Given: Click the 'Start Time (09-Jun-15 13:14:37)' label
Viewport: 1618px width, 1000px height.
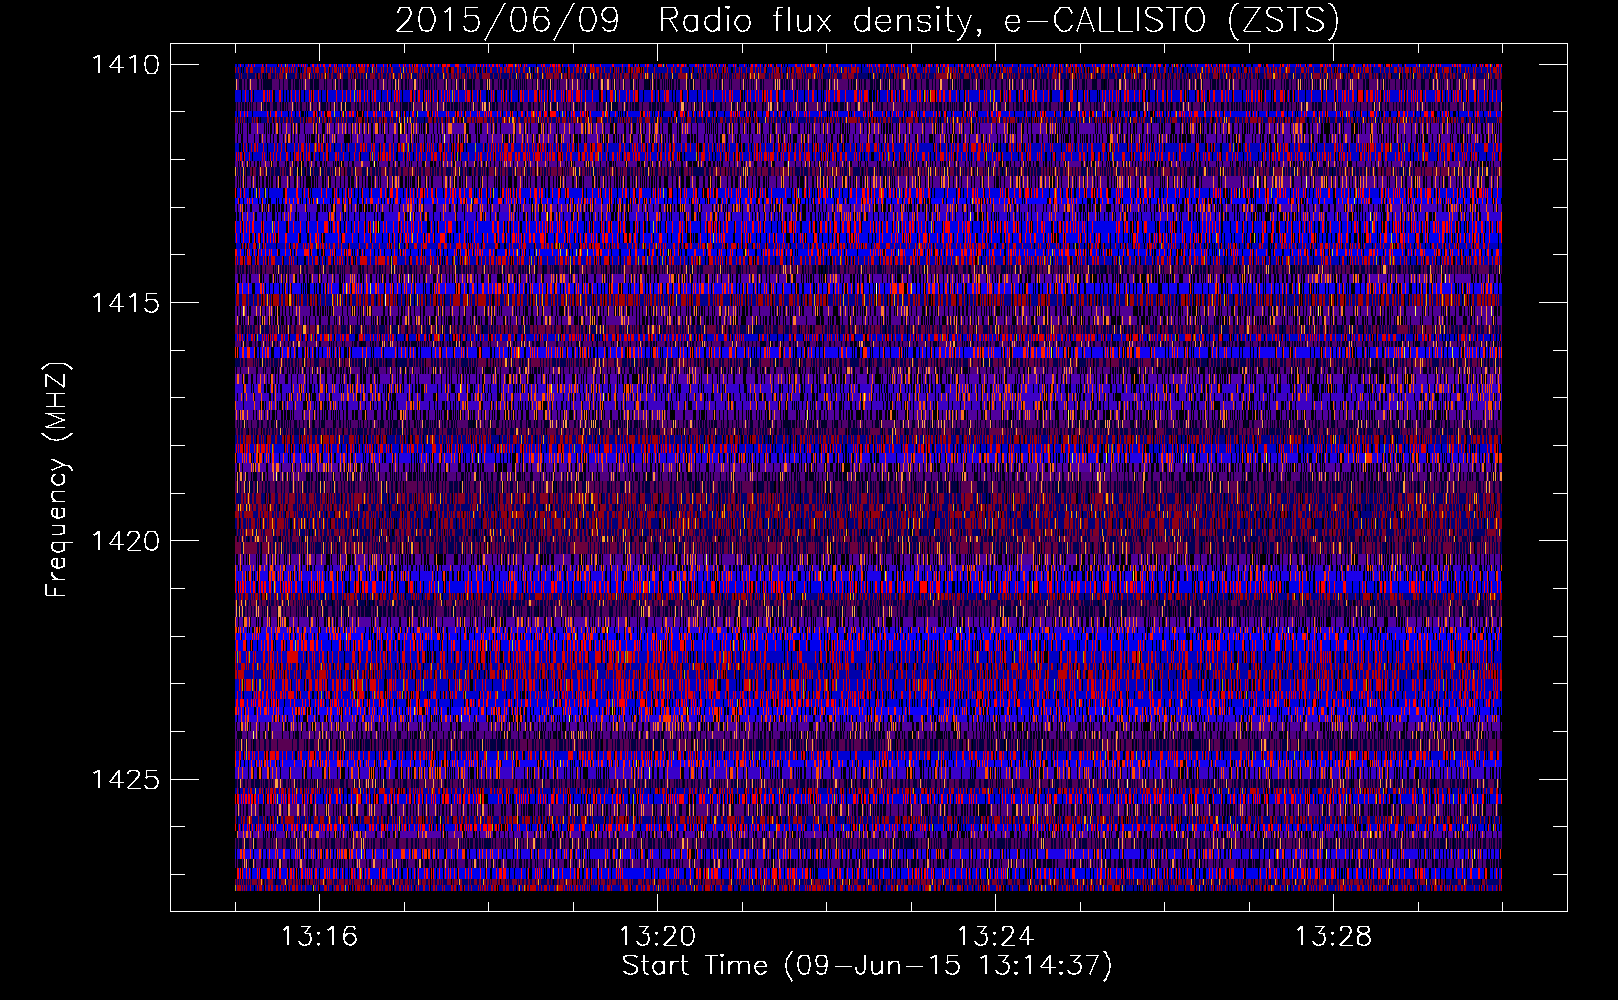Looking at the screenshot, I should (867, 966).
